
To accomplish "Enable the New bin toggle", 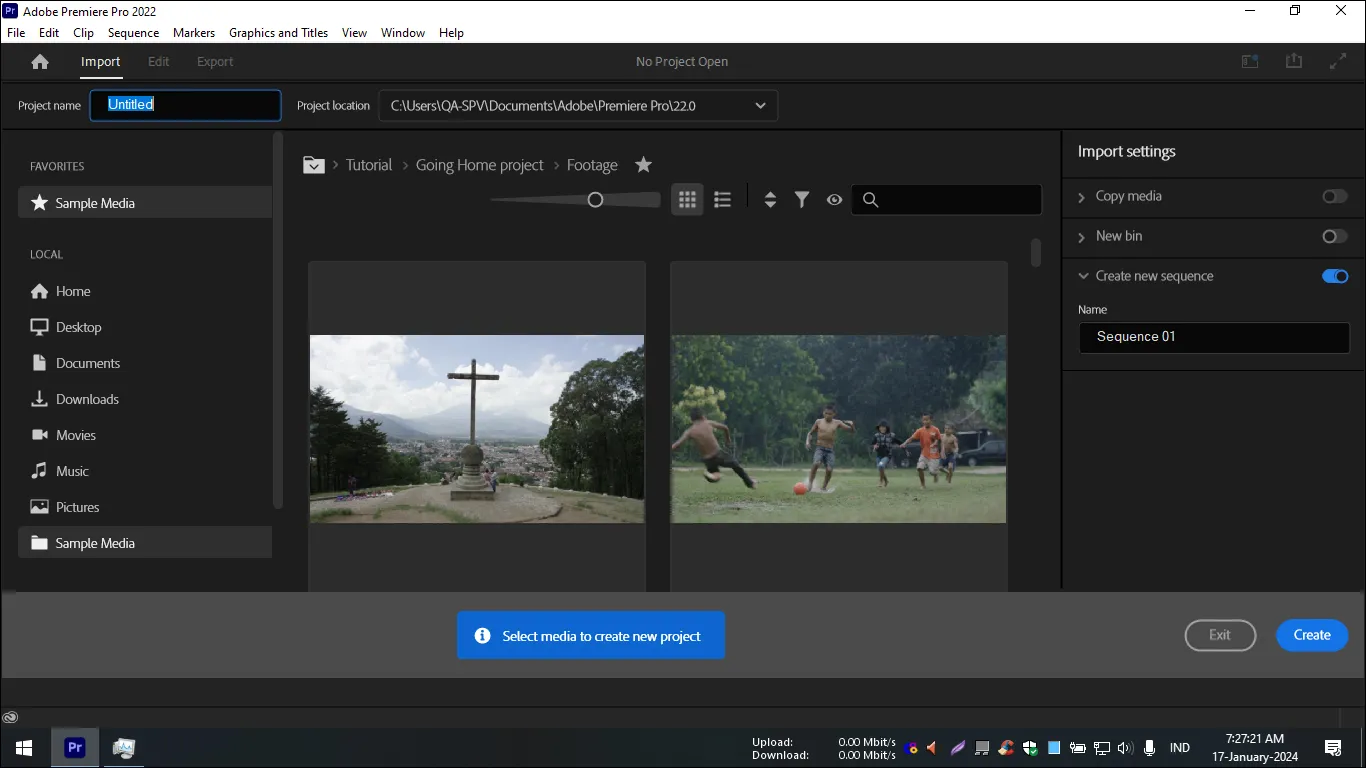I will point(1334,236).
